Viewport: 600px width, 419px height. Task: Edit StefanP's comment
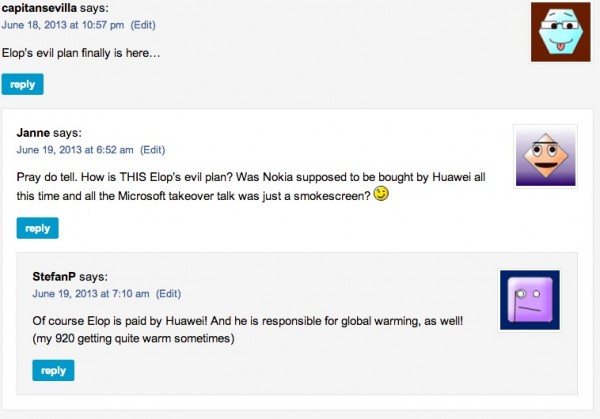point(168,293)
